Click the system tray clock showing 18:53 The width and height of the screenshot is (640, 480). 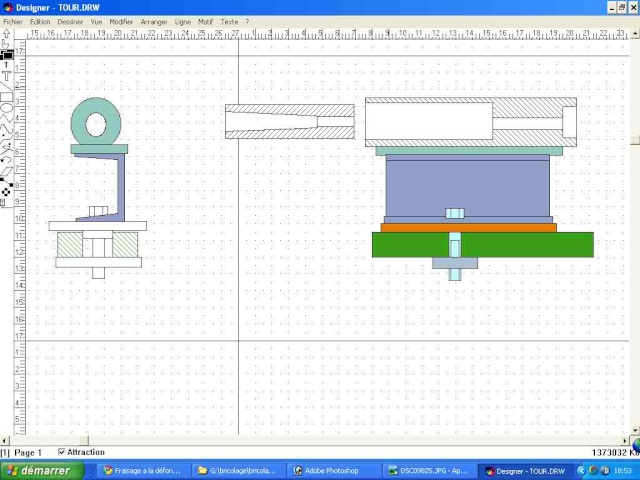[x=624, y=471]
